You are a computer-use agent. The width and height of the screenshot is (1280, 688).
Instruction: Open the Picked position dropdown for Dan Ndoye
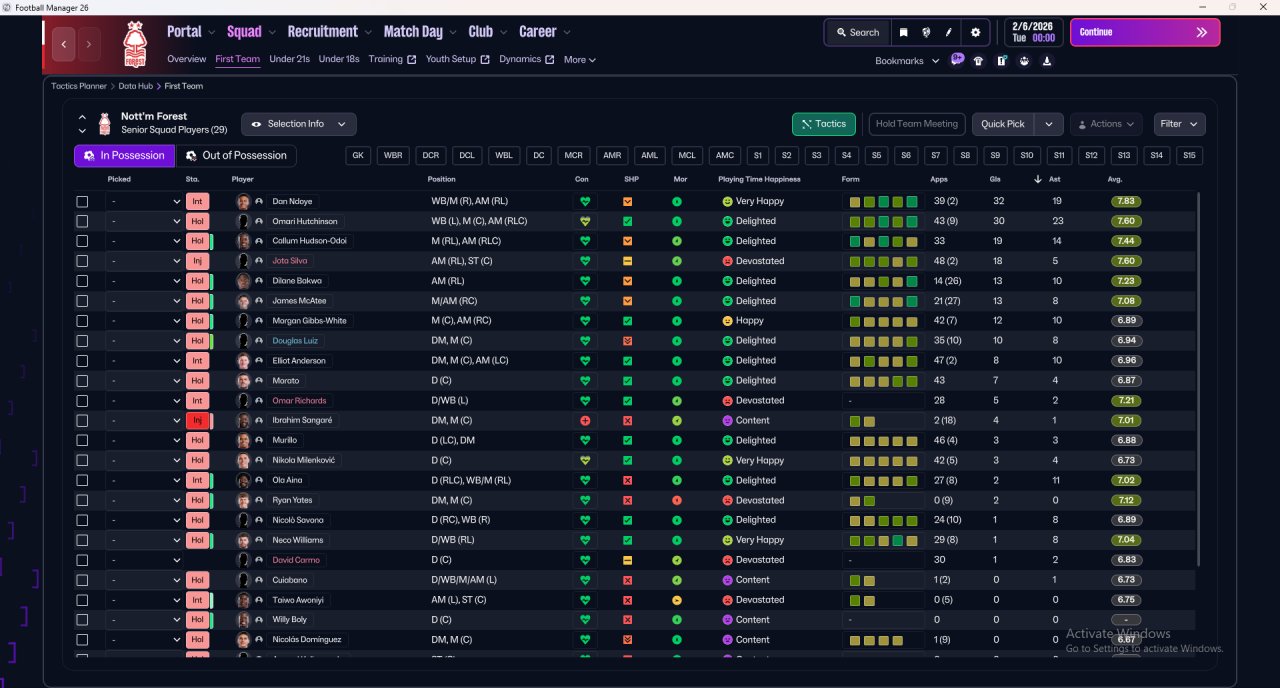pyautogui.click(x=144, y=201)
